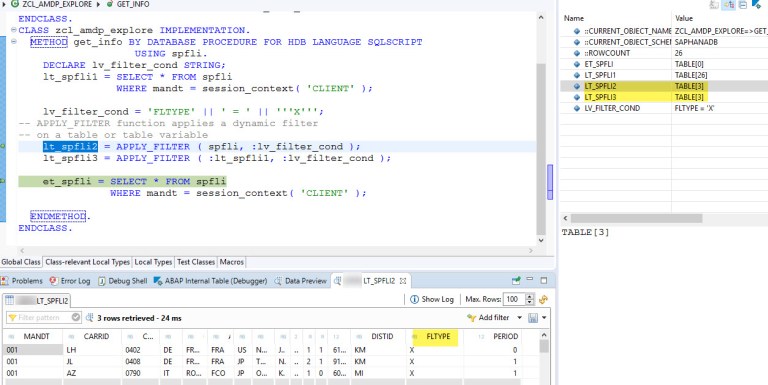Click the diamond icon of the ::ROWCOUNT variable
The width and height of the screenshot is (768, 385).
click(x=577, y=53)
